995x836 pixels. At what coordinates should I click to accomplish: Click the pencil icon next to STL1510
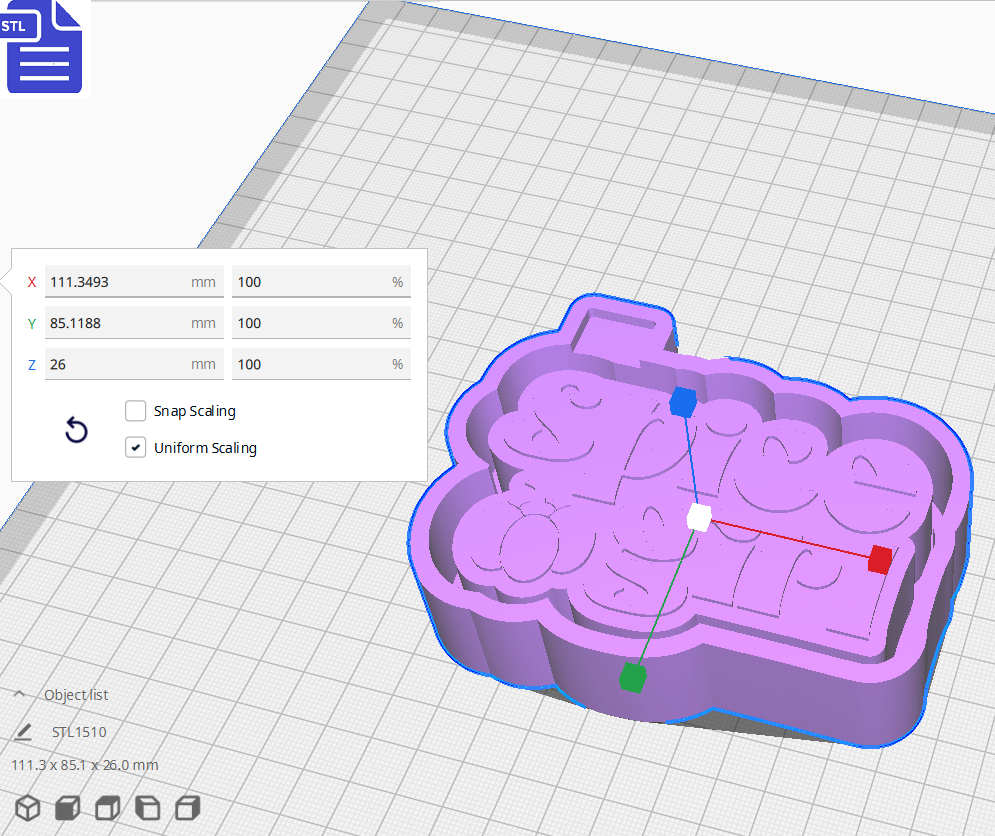tap(24, 731)
